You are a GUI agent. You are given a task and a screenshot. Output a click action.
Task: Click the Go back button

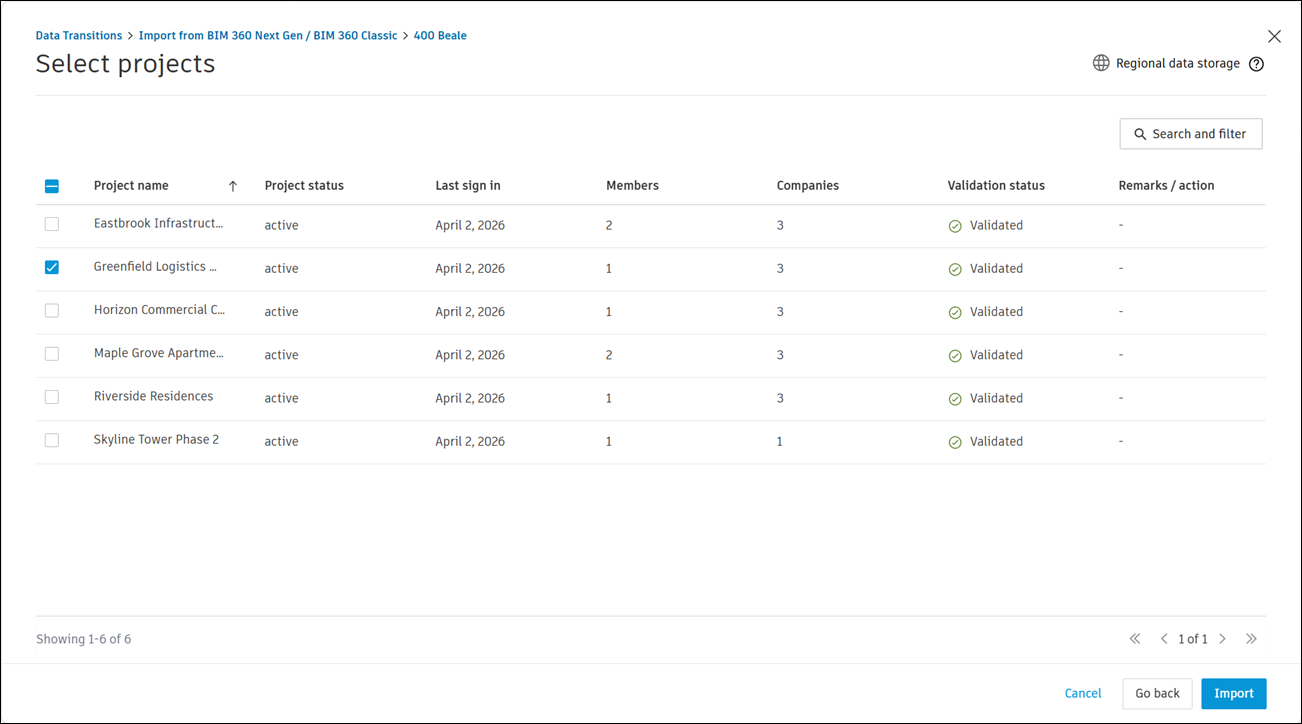1157,693
